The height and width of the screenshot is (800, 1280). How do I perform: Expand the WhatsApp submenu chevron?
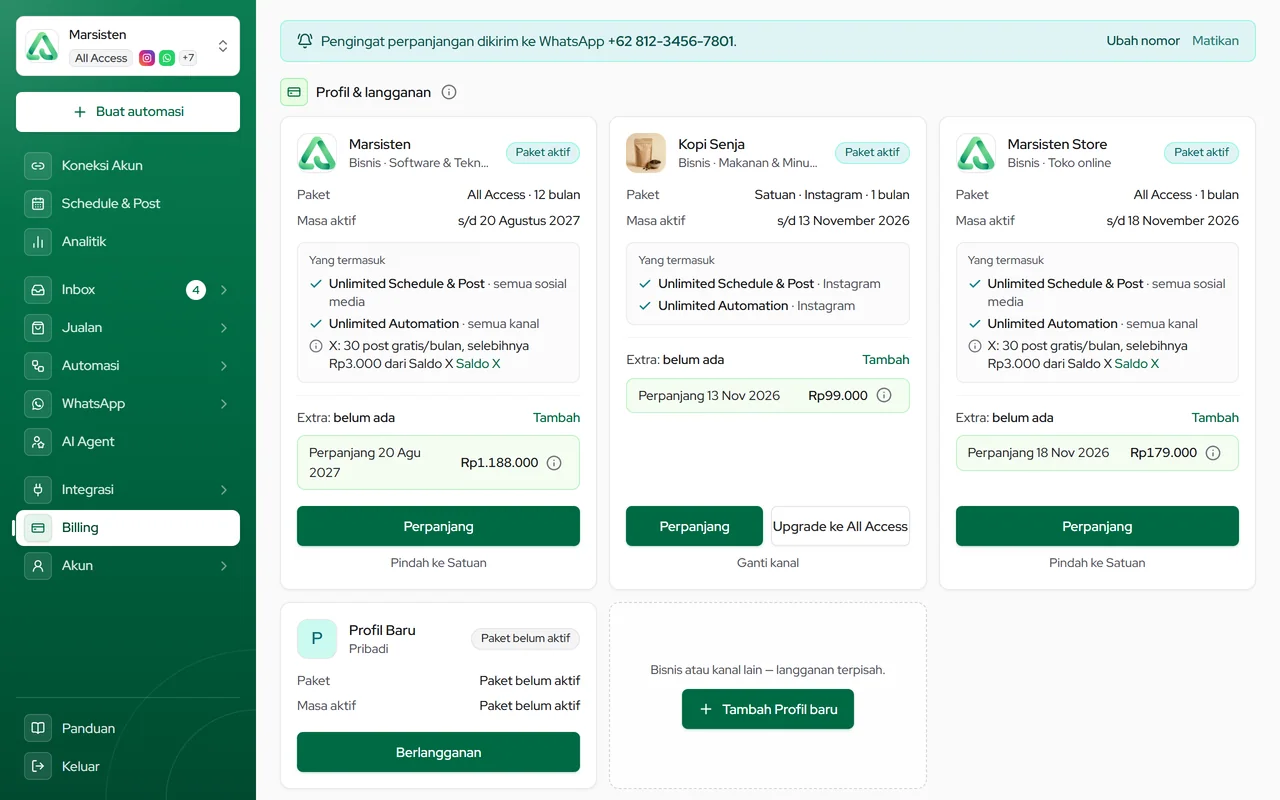coord(224,404)
